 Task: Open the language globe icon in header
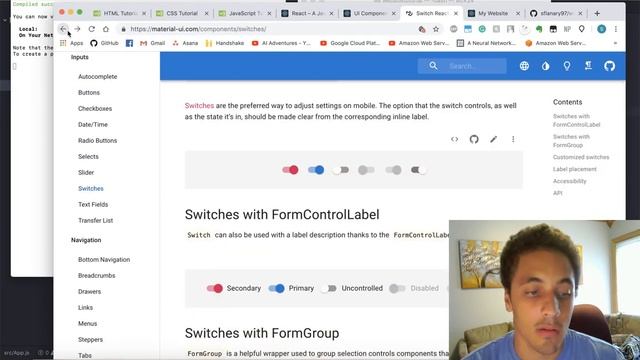click(524, 66)
